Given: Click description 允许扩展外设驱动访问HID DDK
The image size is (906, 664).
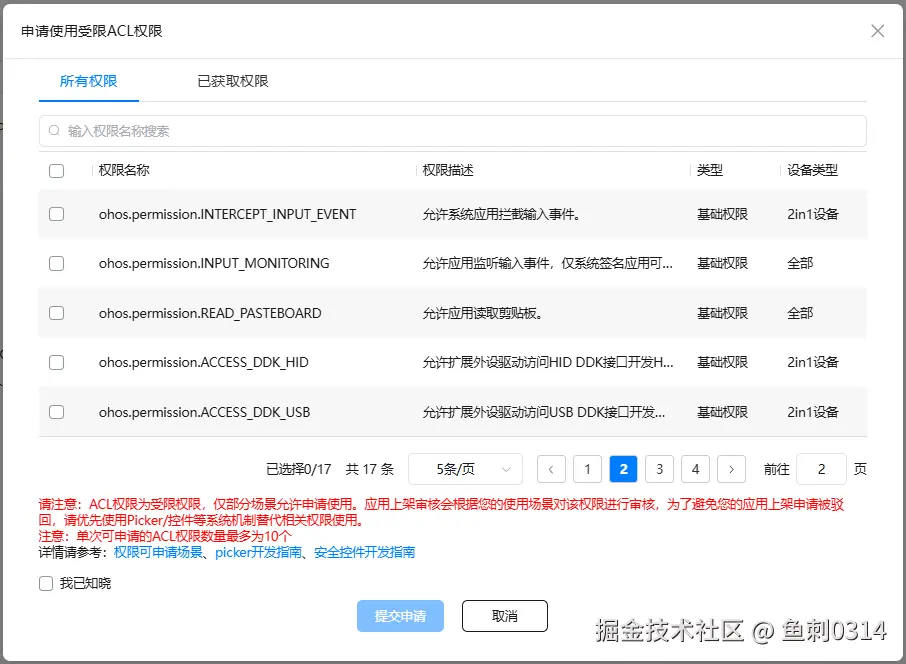Looking at the screenshot, I should pos(547,362).
